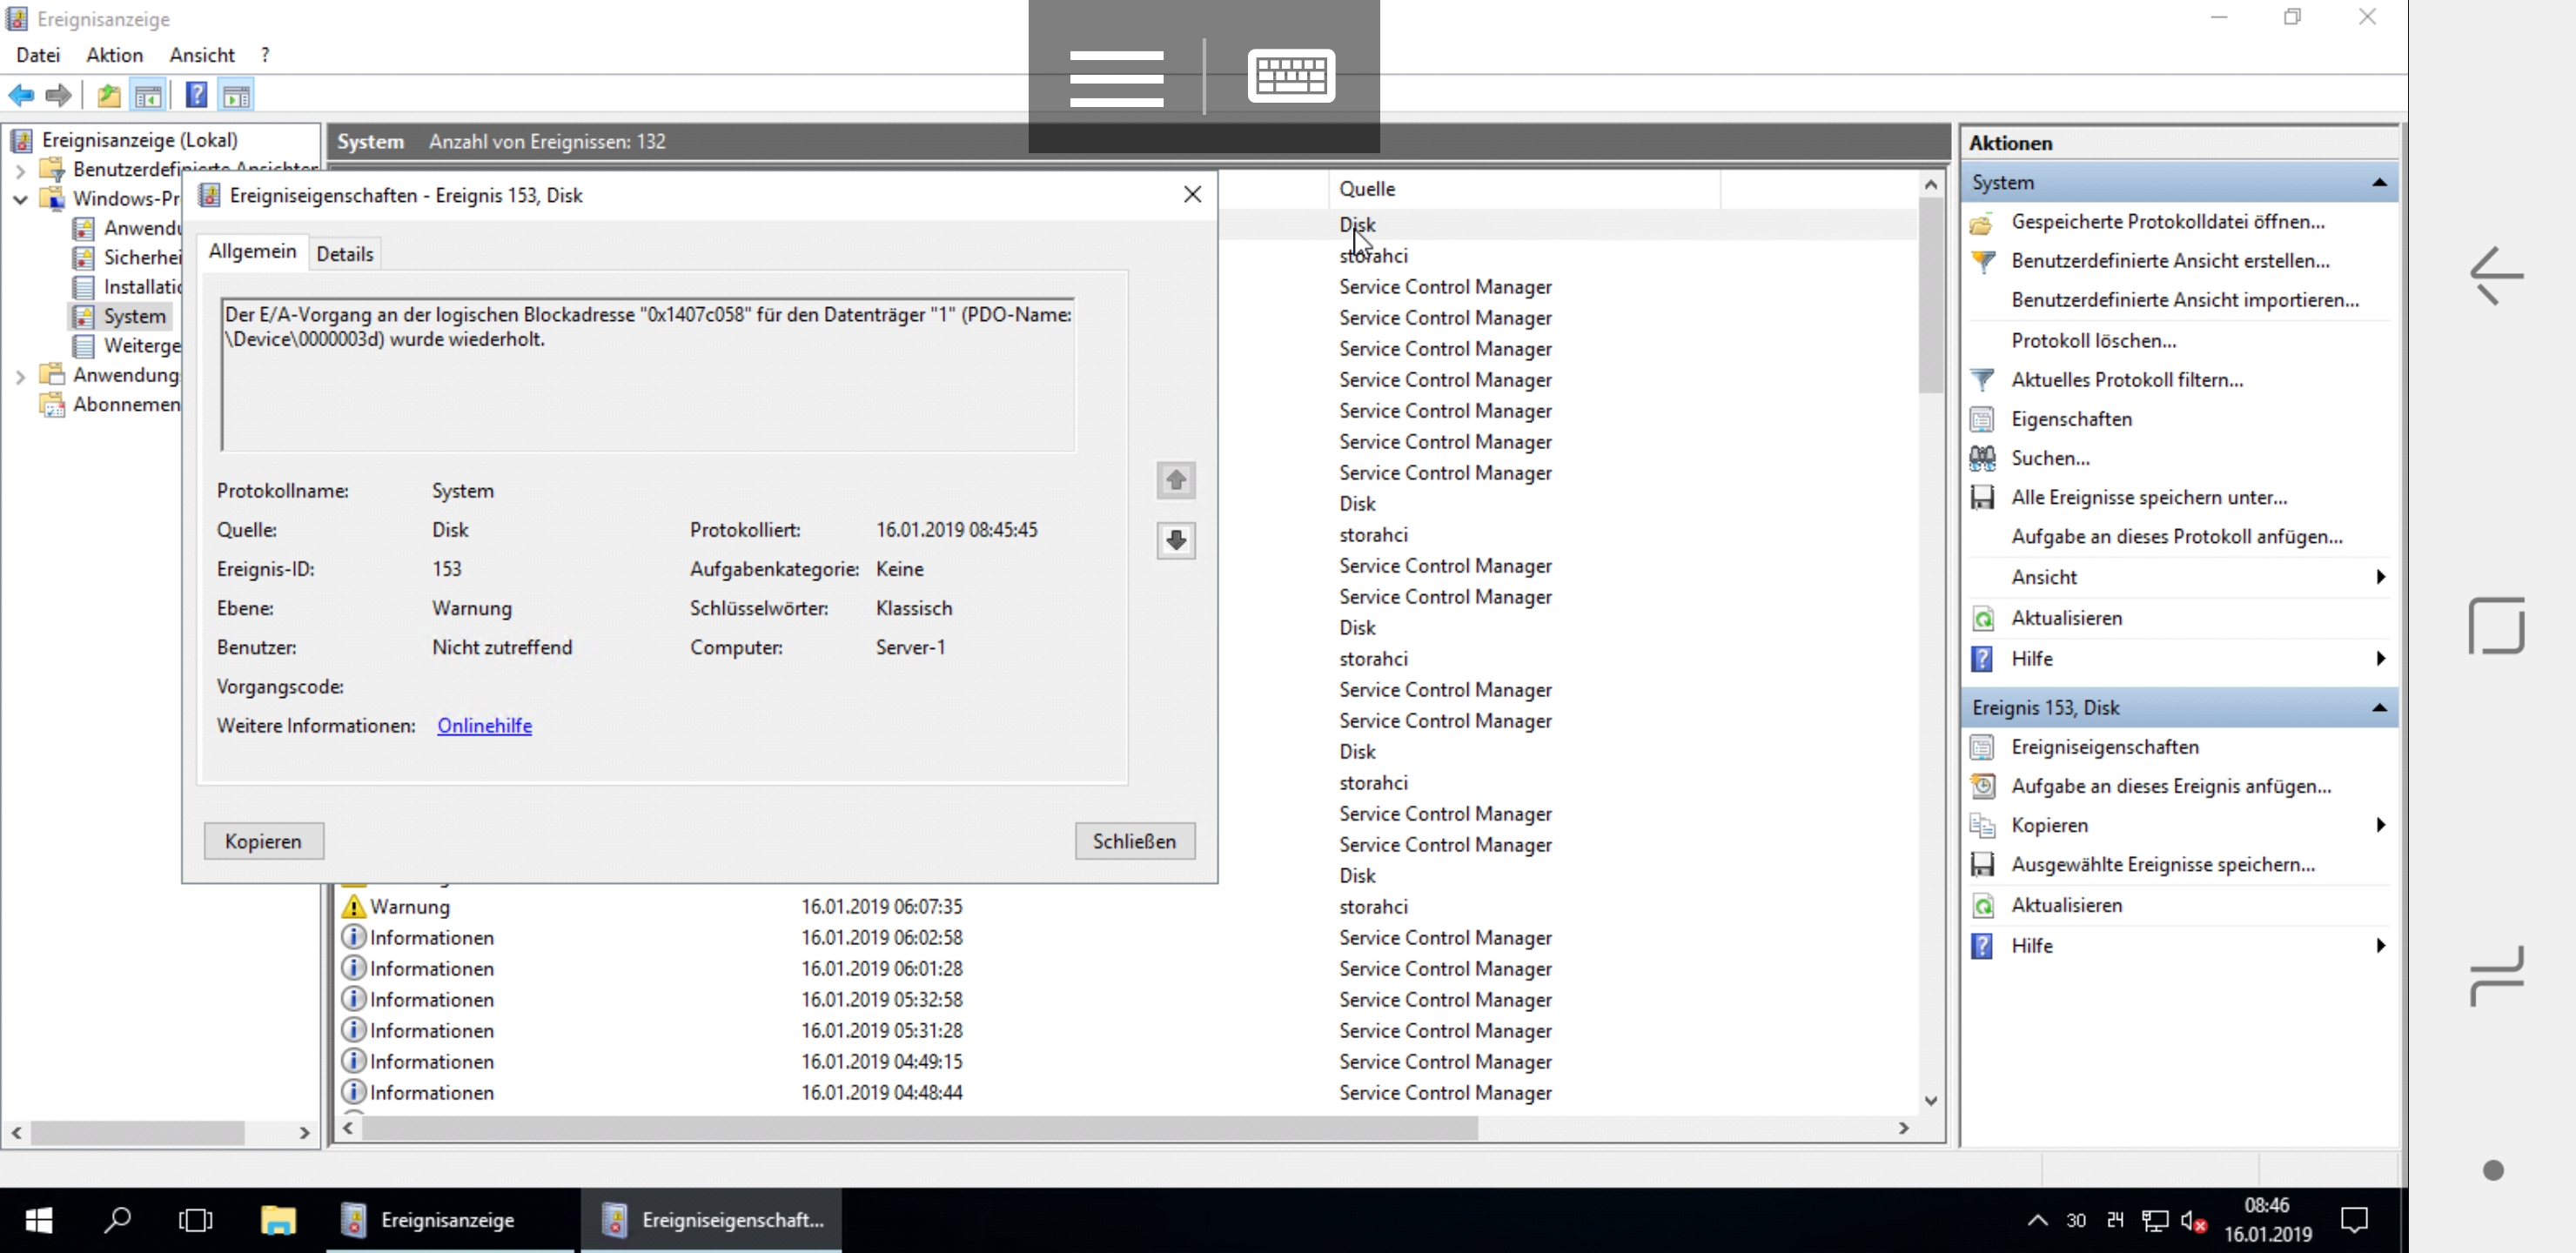The height and width of the screenshot is (1253, 2576).
Task: Collapse the Windows-Protokolle tree node
Action: click(x=20, y=200)
